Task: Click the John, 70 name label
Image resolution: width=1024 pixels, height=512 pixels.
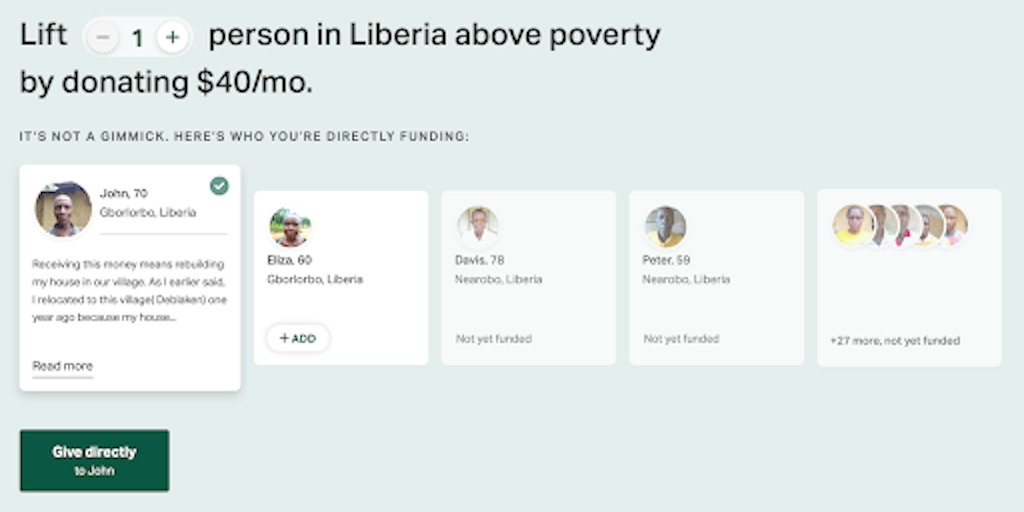Action: tap(123, 193)
